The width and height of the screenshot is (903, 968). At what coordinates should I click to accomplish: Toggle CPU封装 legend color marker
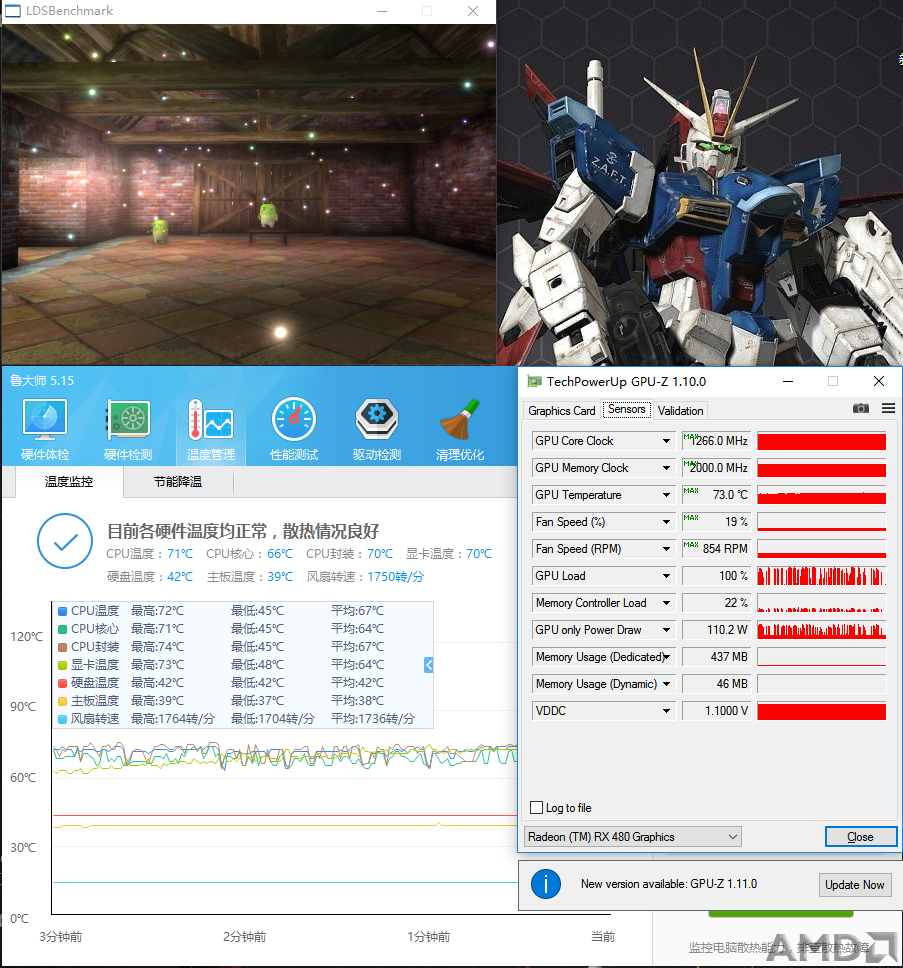pyautogui.click(x=62, y=647)
